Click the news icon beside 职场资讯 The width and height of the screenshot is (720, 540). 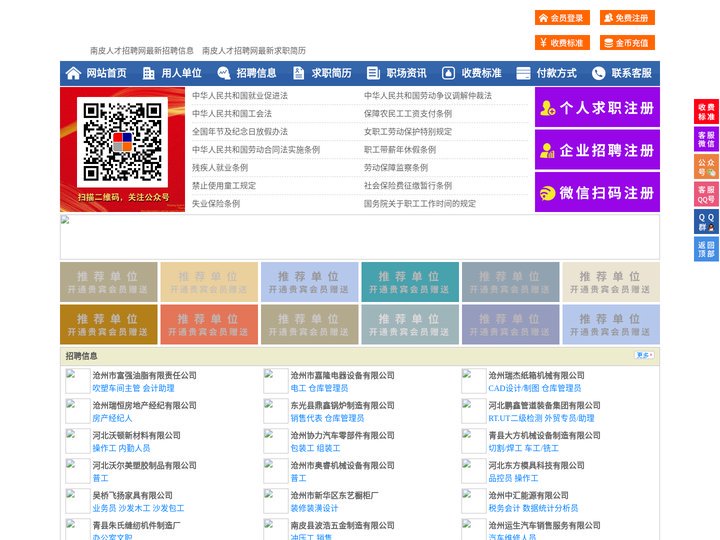point(373,73)
